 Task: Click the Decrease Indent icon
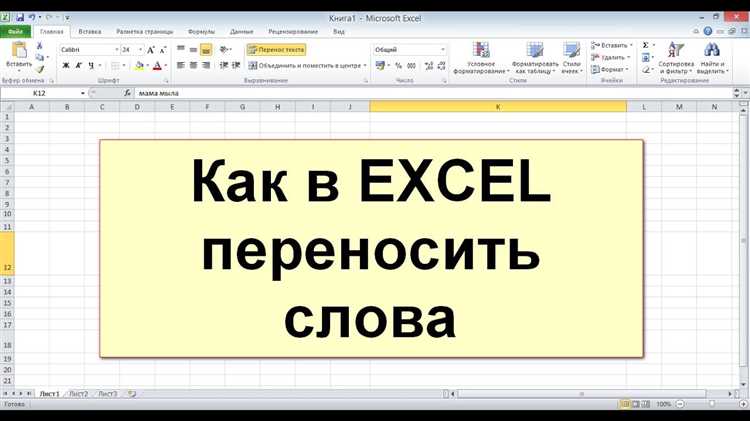pos(223,65)
